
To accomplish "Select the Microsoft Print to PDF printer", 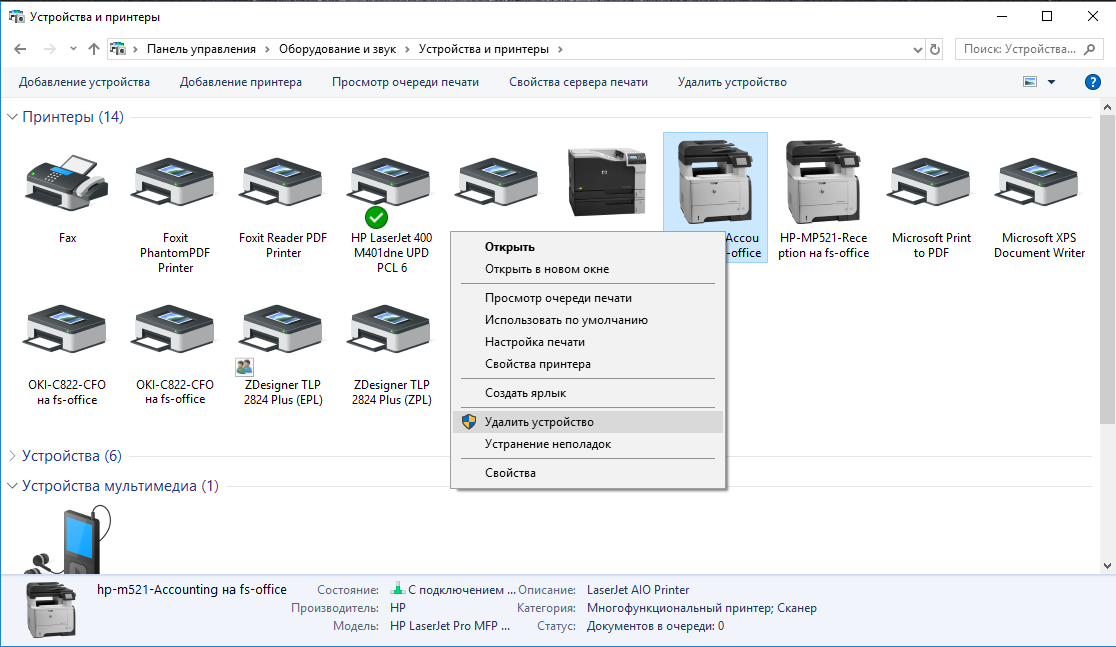I will coord(931,184).
